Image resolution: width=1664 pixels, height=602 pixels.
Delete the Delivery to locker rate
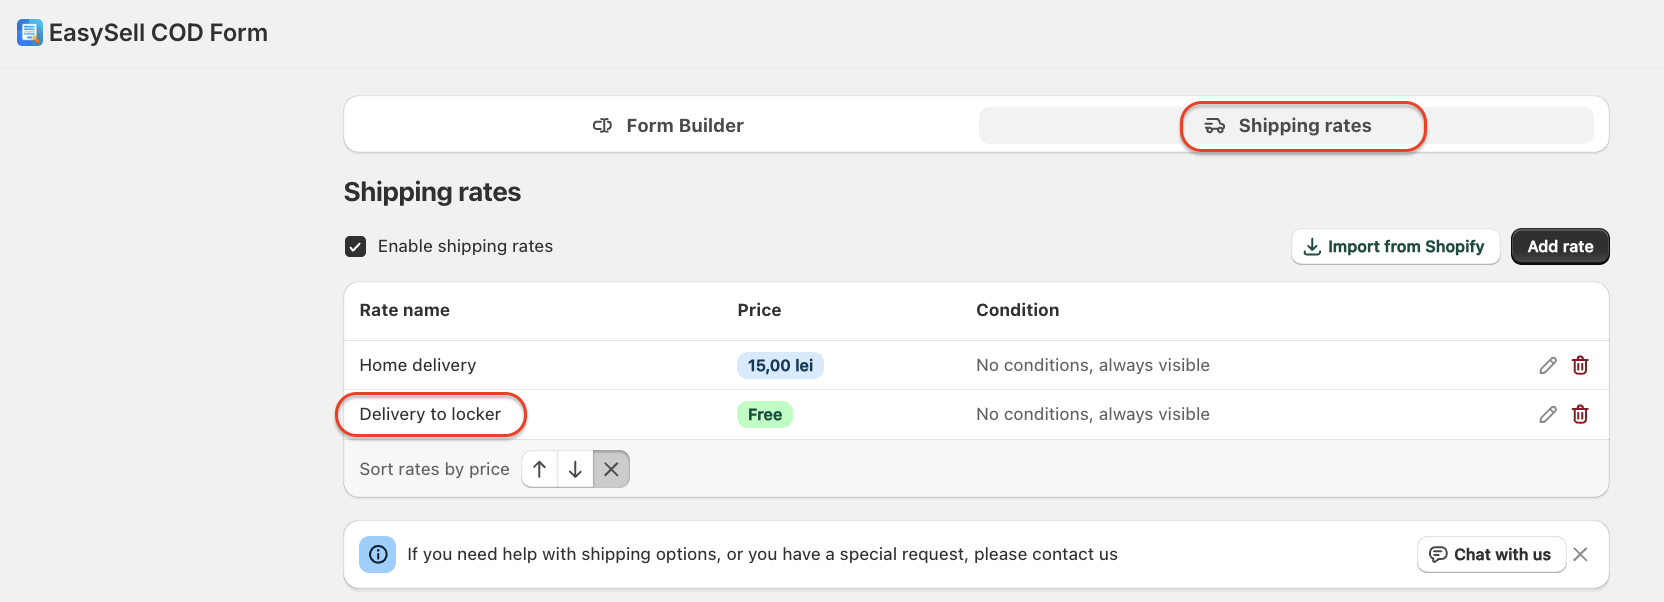pyautogui.click(x=1580, y=415)
